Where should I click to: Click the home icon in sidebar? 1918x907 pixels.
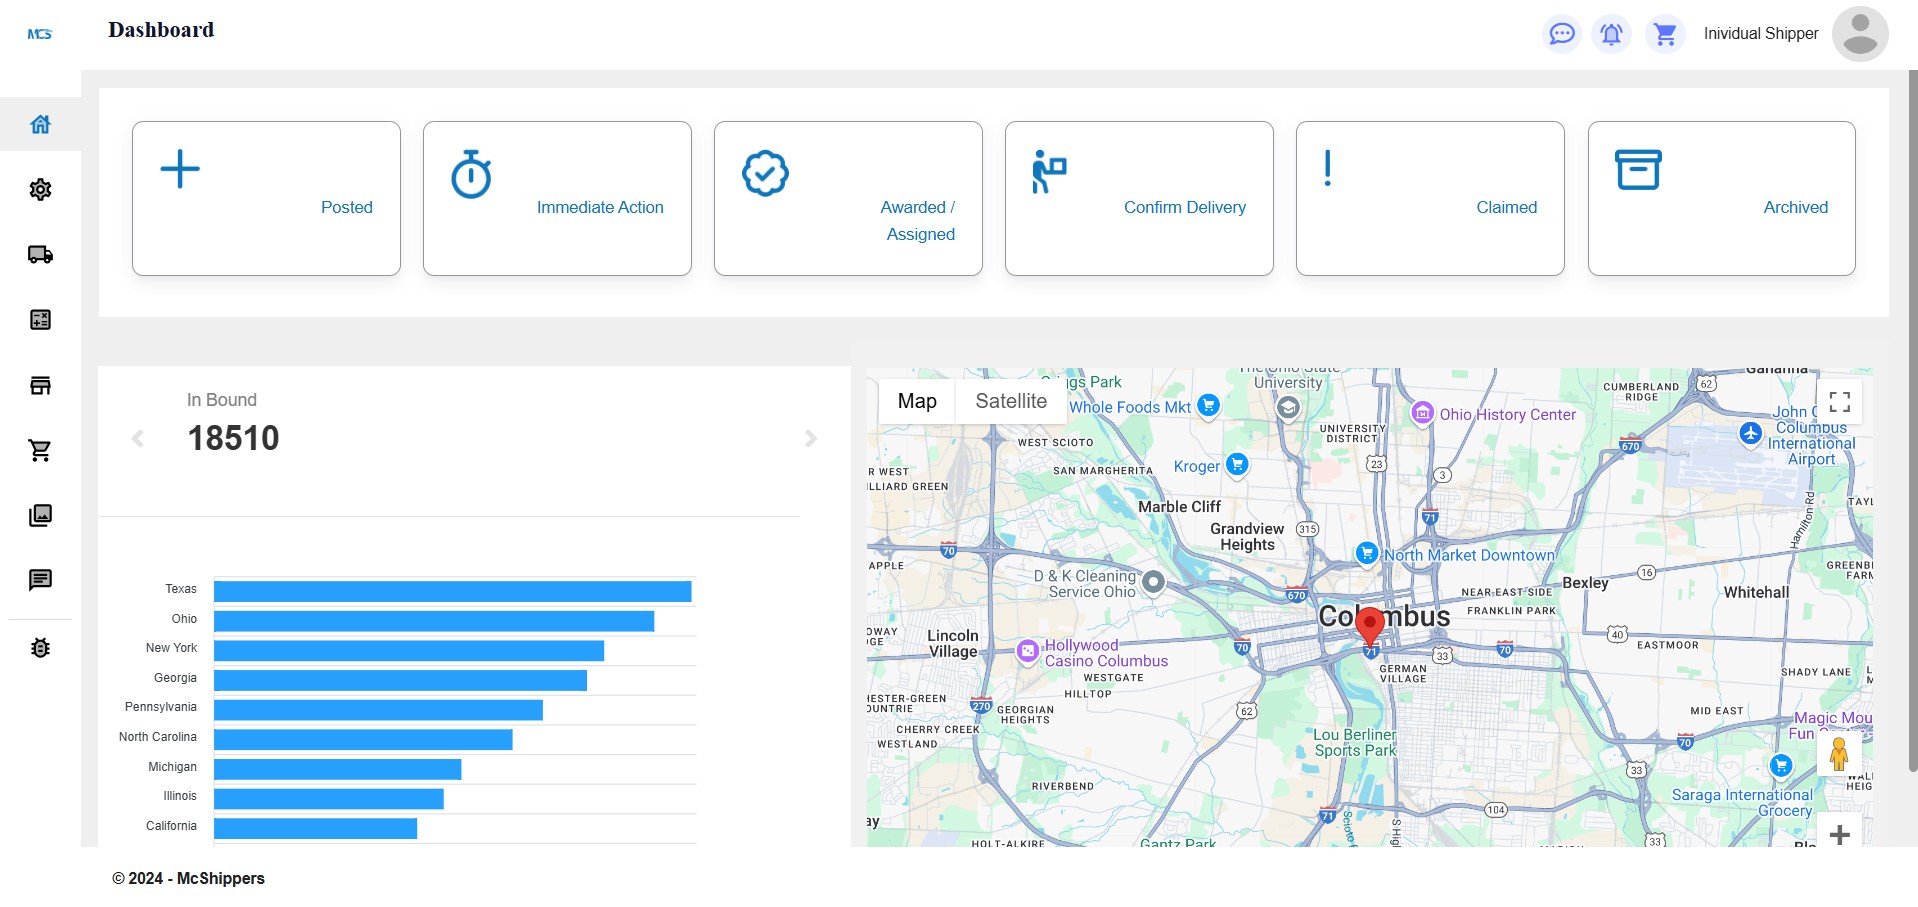click(x=40, y=124)
